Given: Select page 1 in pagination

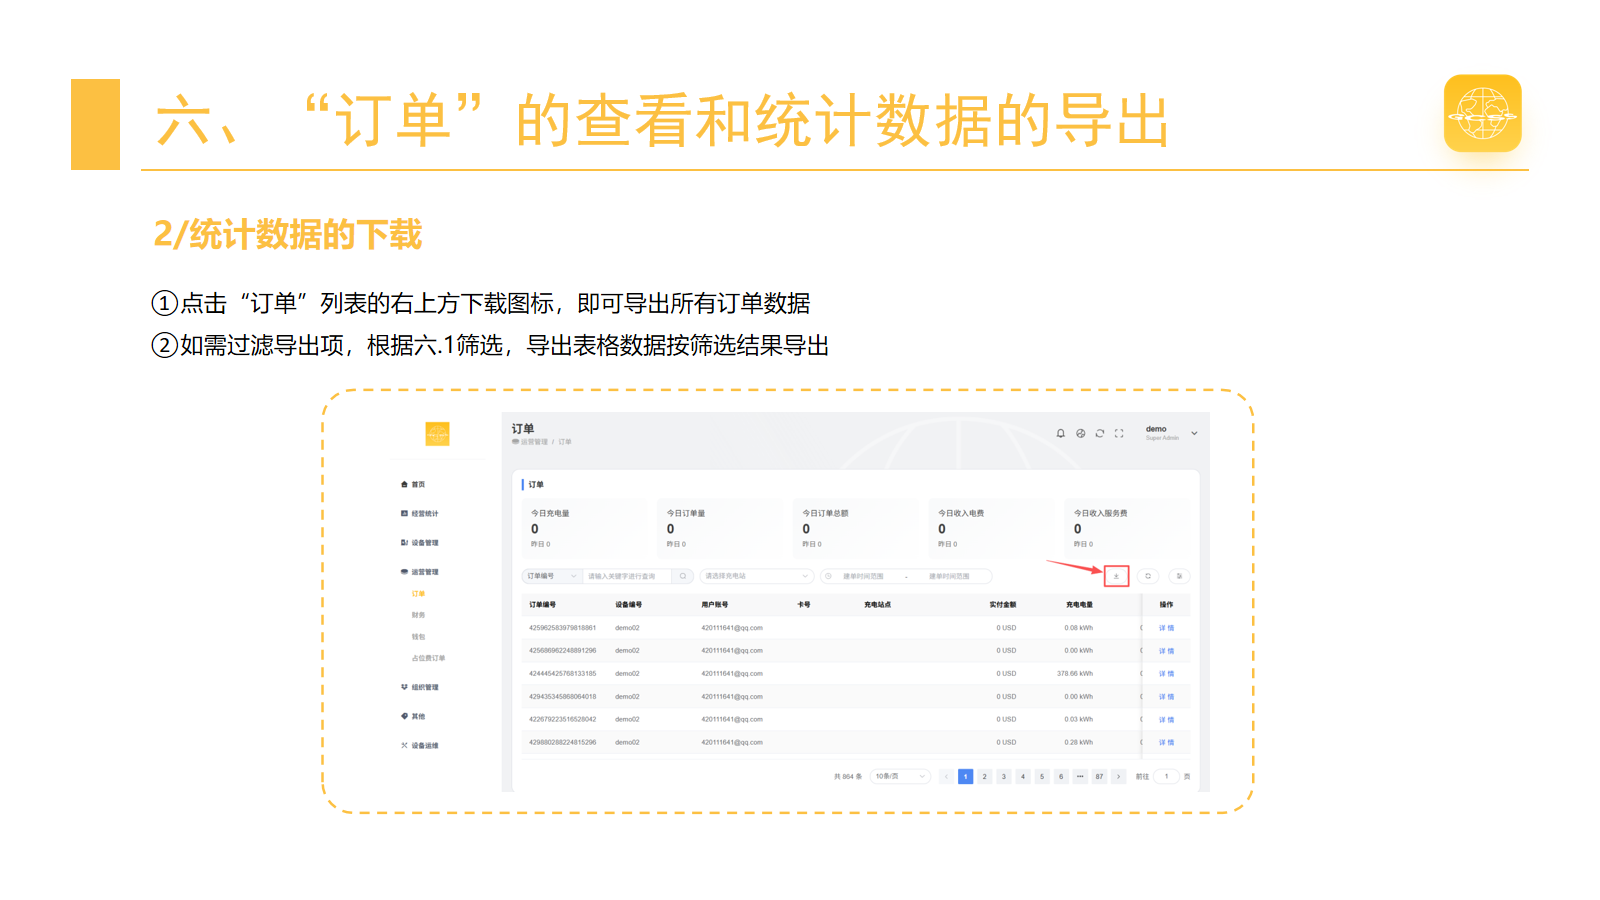Looking at the screenshot, I should pyautogui.click(x=965, y=776).
